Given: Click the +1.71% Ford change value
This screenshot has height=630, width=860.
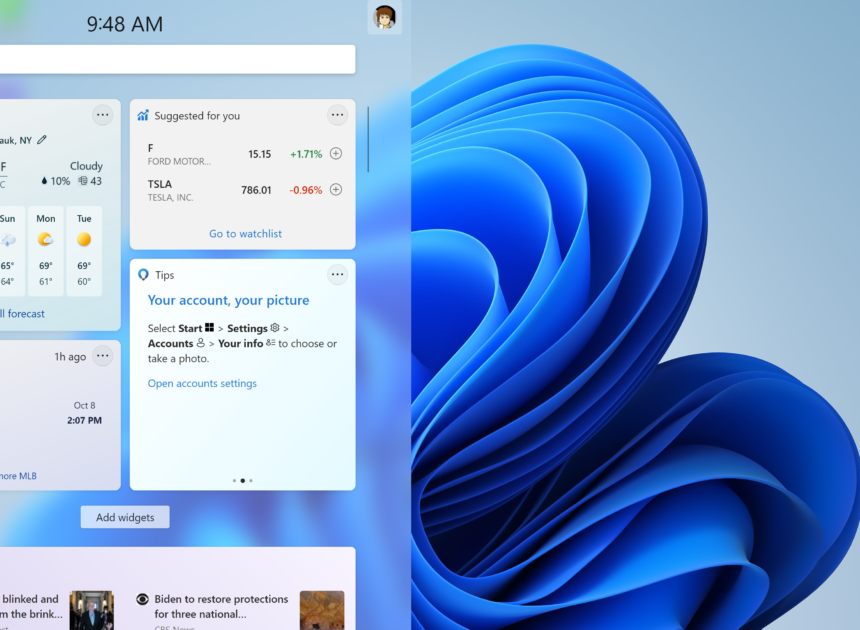Looking at the screenshot, I should pyautogui.click(x=305, y=154).
